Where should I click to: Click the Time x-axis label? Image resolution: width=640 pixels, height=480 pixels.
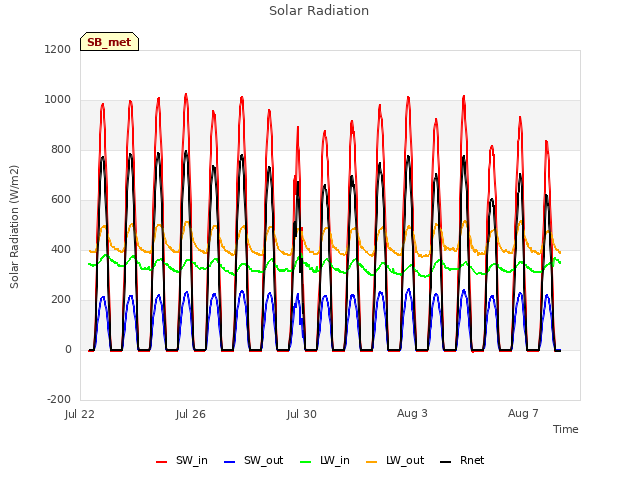(x=566, y=429)
